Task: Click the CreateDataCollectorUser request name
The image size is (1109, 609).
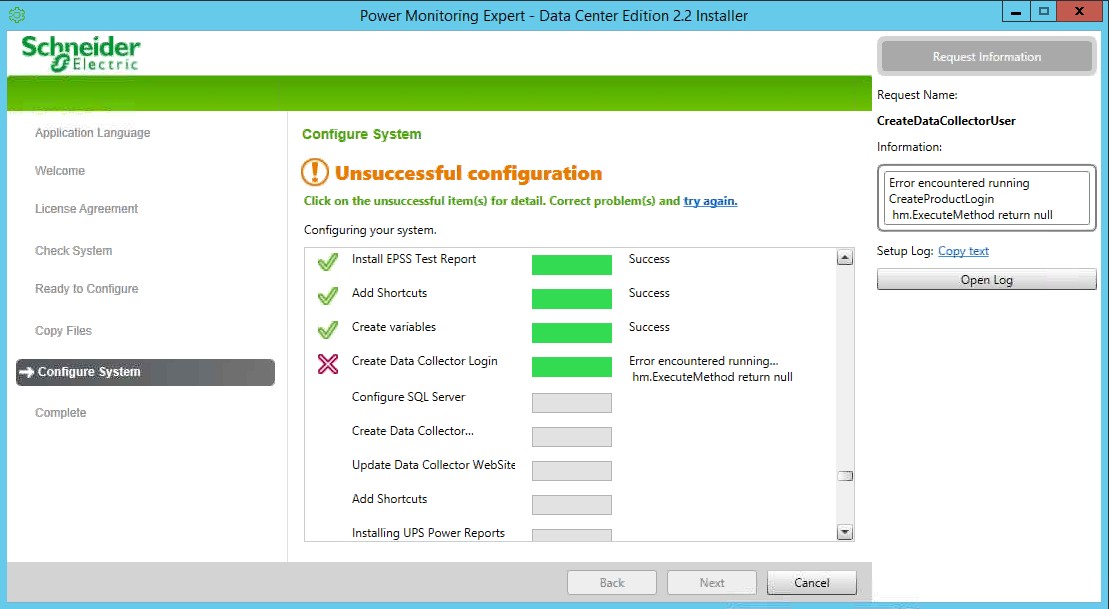Action: pos(946,121)
